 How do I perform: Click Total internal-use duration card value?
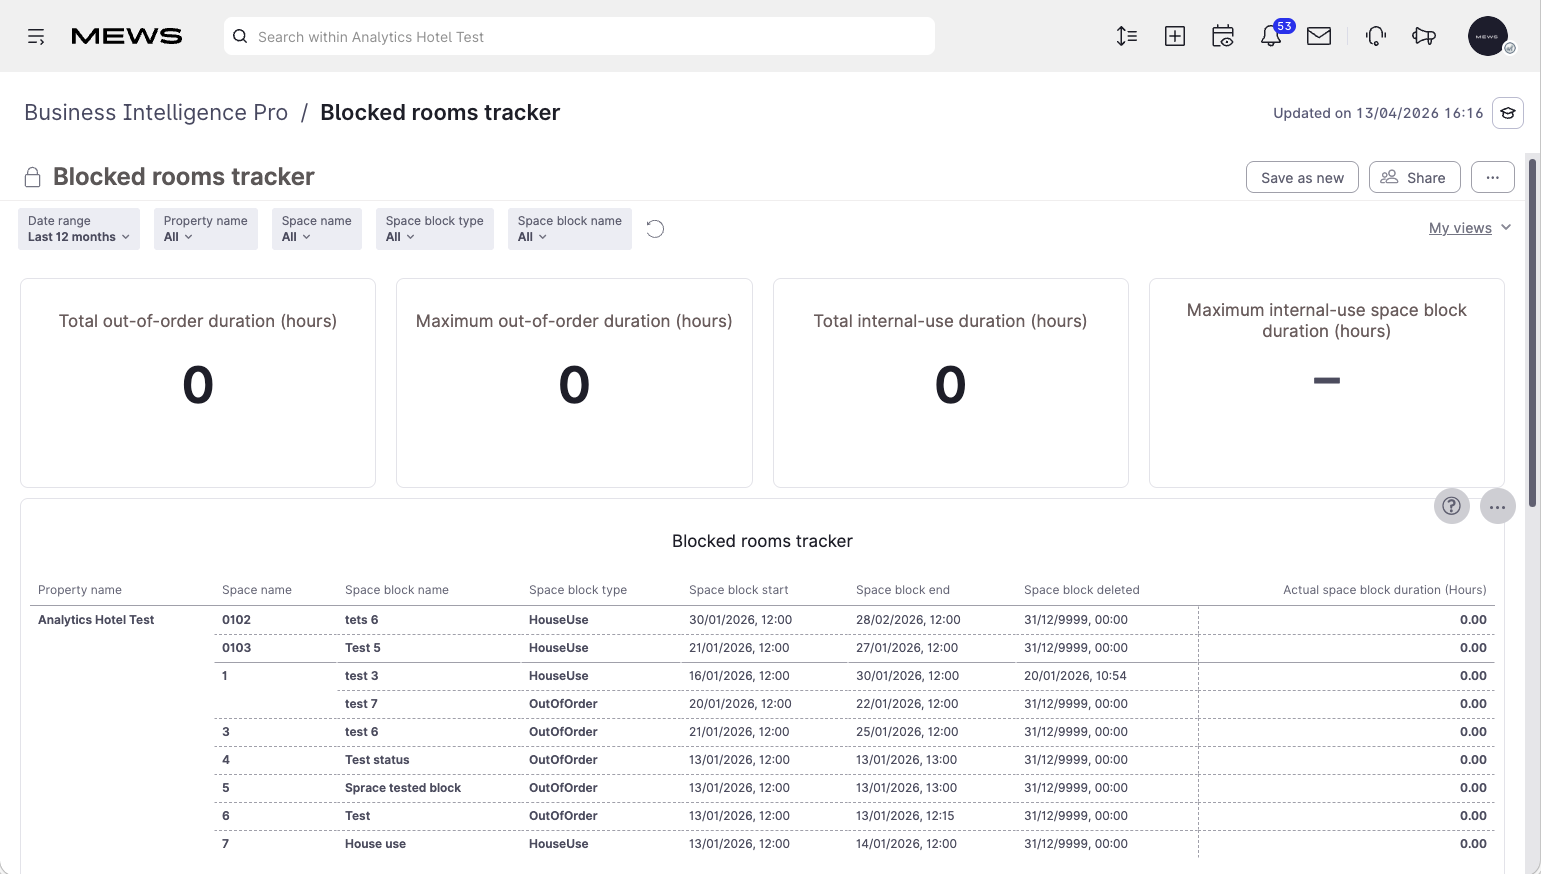point(950,385)
